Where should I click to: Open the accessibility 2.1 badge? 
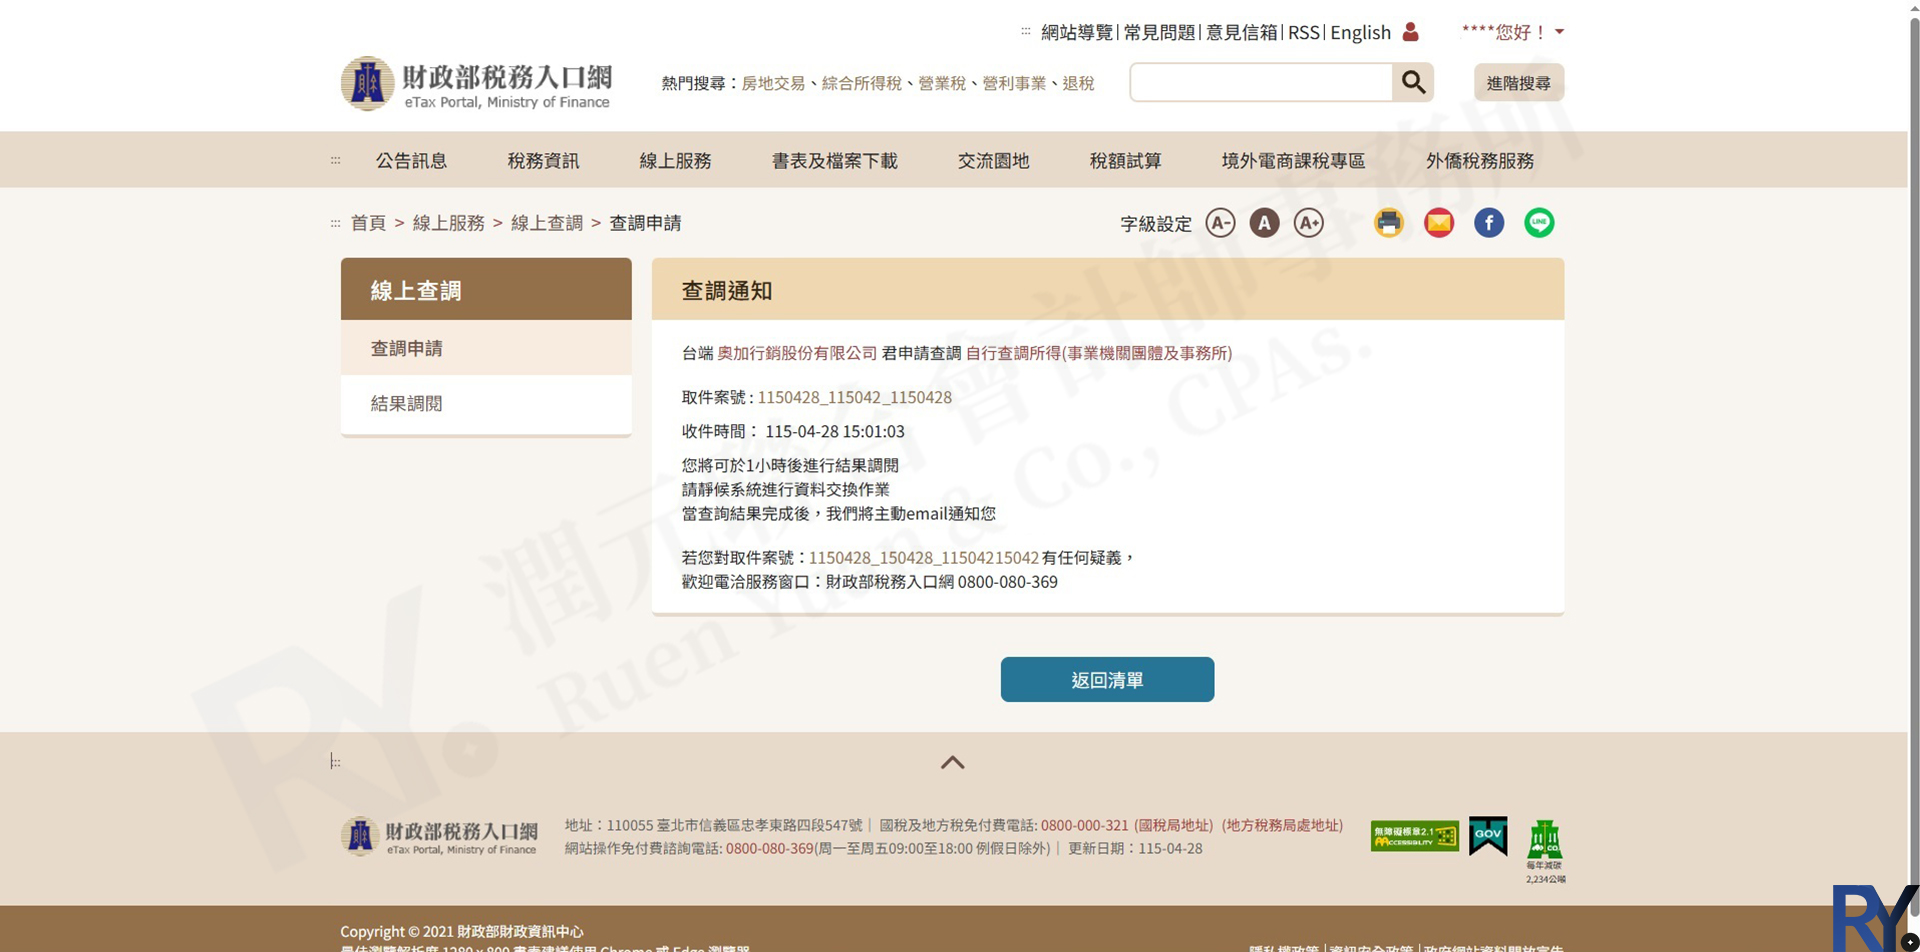pos(1414,836)
